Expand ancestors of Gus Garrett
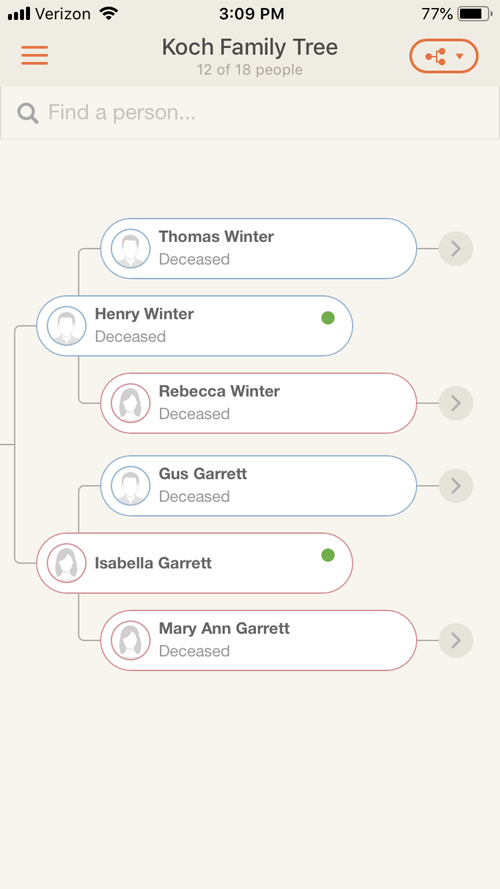 [456, 486]
